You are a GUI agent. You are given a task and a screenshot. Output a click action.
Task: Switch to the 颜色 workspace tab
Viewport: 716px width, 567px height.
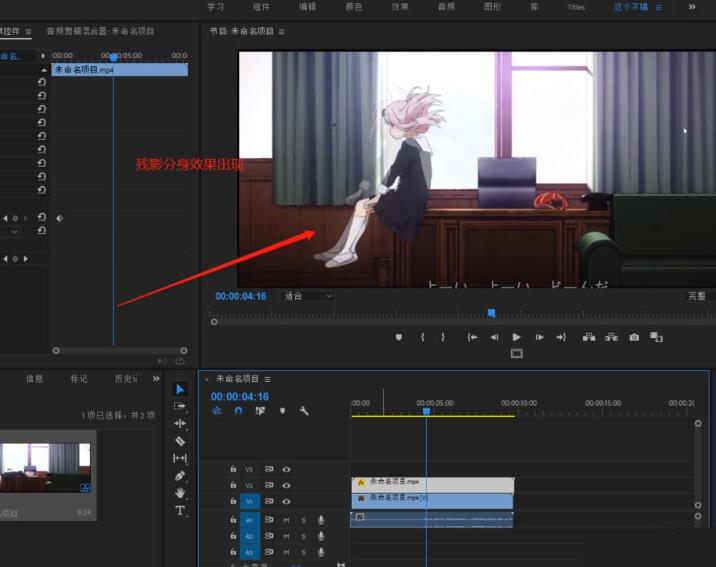point(353,7)
